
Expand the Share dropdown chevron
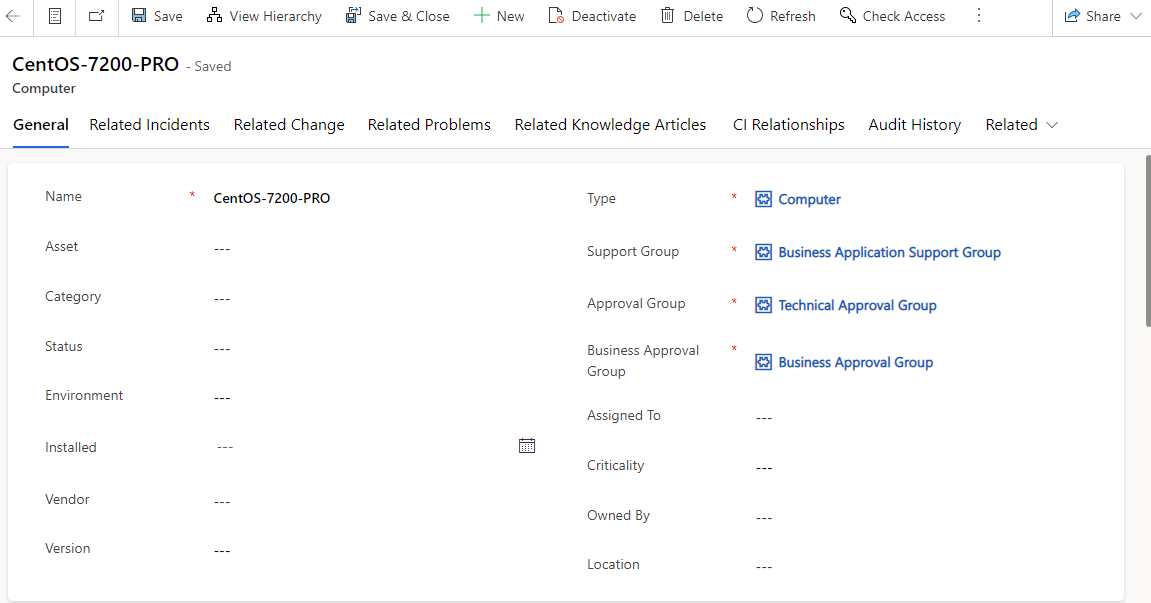click(x=1136, y=15)
